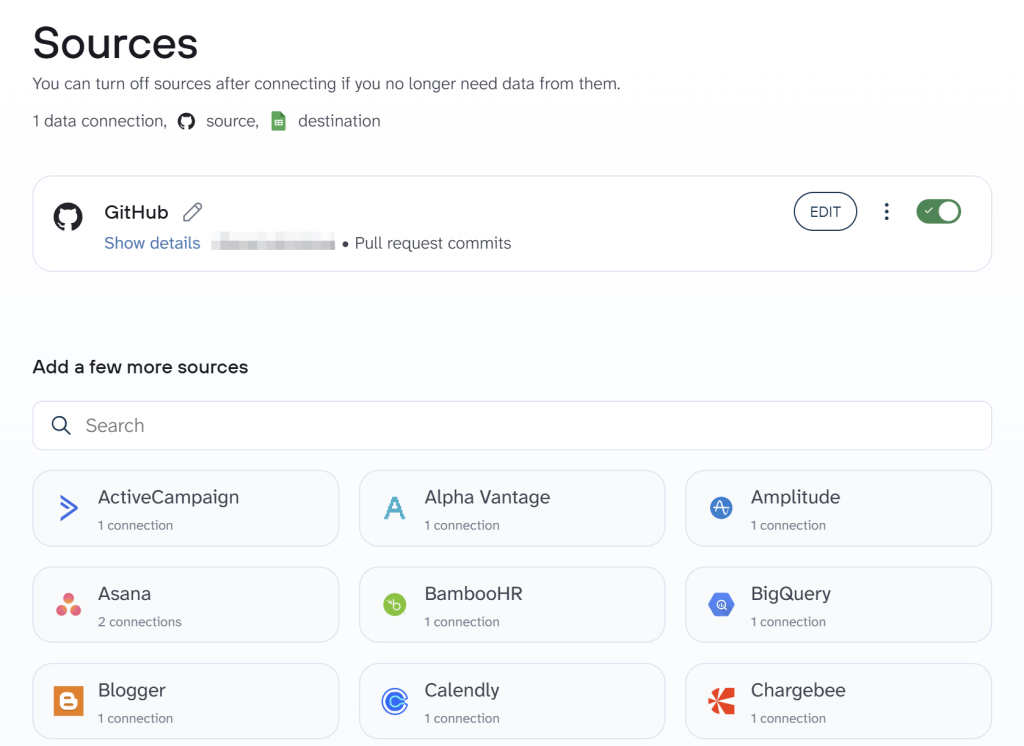This screenshot has width=1024, height=746.
Task: Select the Calendly source icon
Action: 394,701
